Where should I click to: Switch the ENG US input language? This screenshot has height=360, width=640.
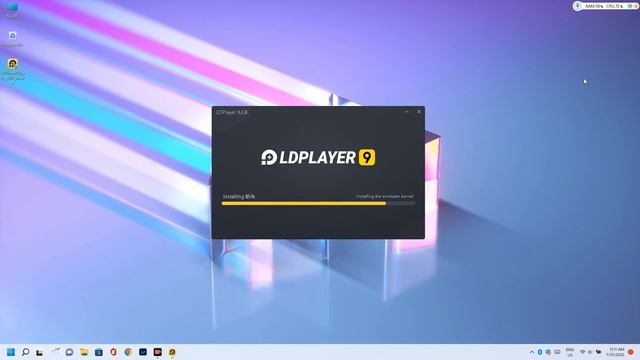point(570,352)
